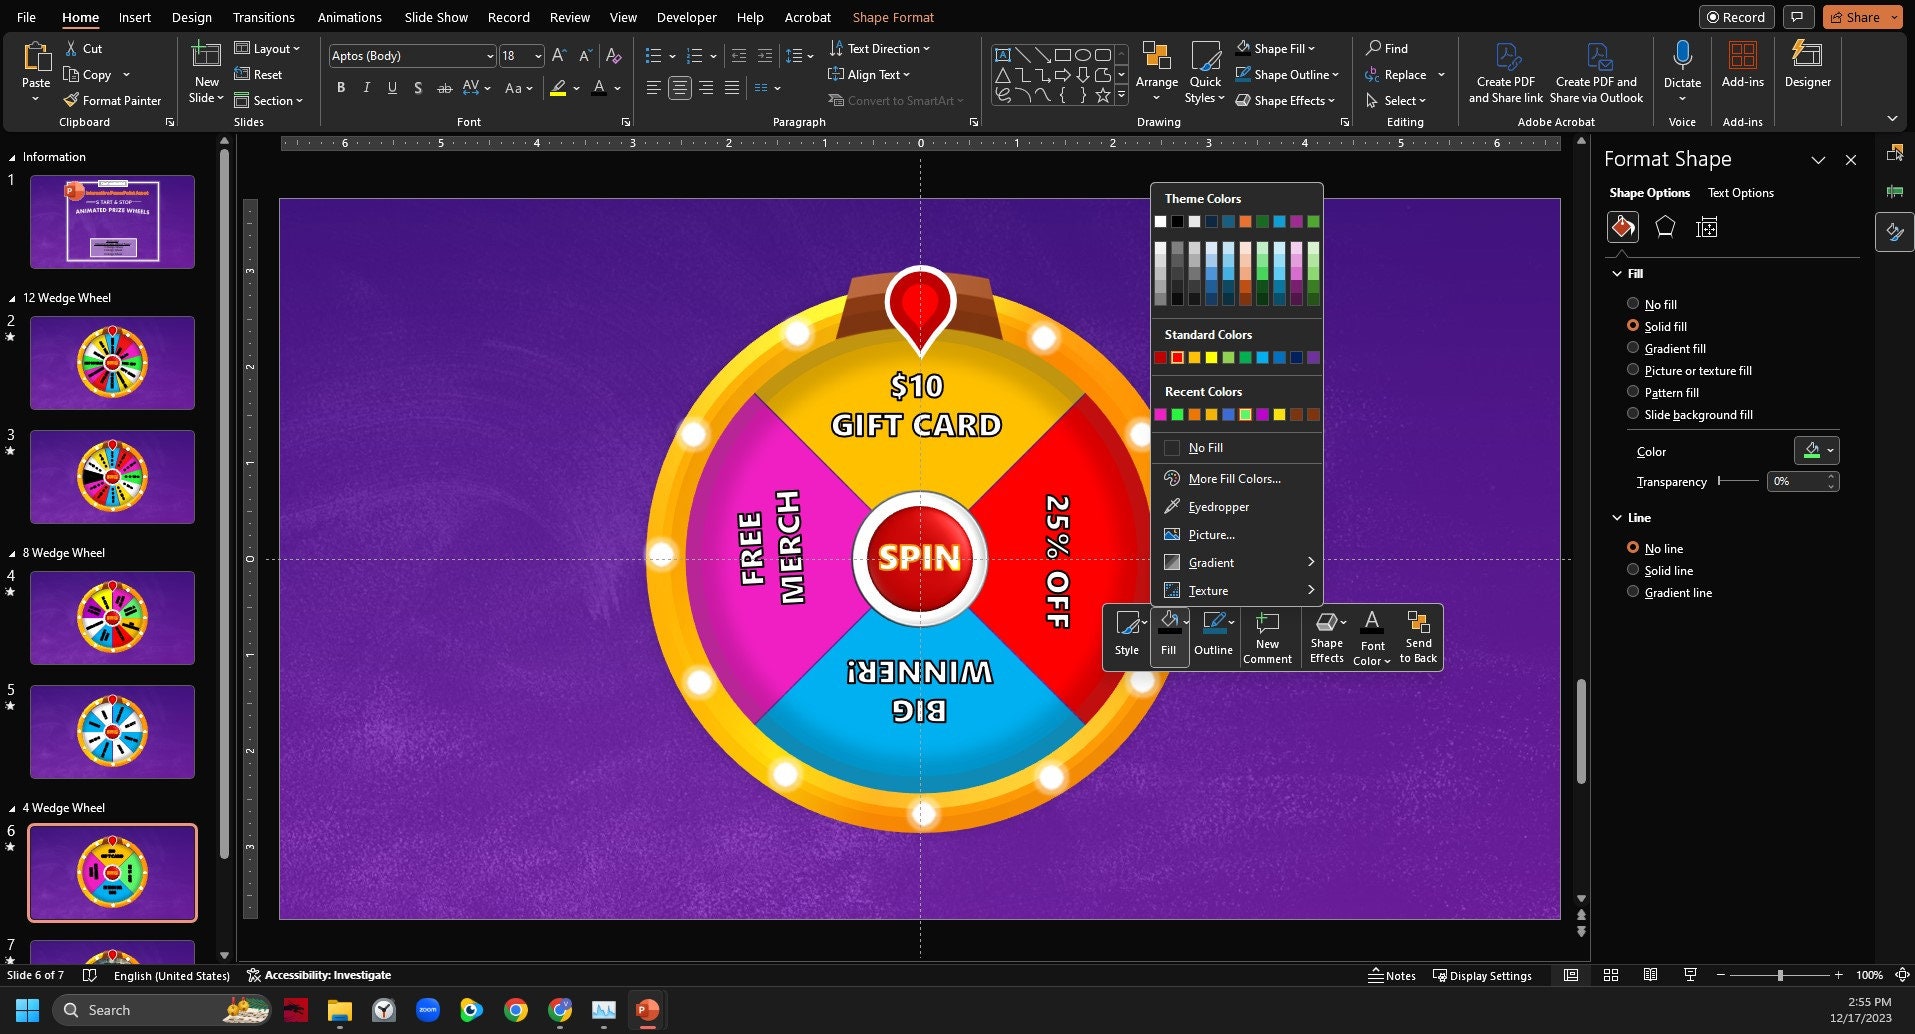Image resolution: width=1915 pixels, height=1034 pixels.
Task: Click Send to Back on mini toolbar
Action: (1417, 637)
